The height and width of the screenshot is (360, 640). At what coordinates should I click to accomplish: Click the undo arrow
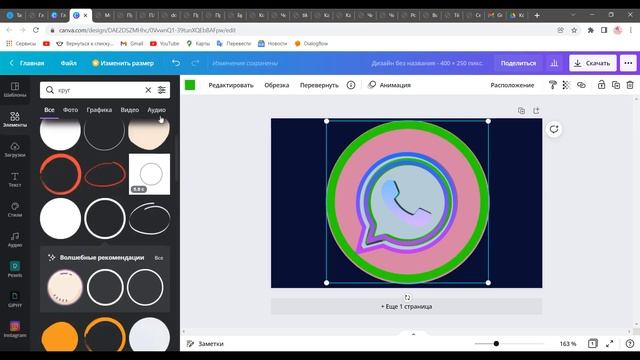pos(176,63)
